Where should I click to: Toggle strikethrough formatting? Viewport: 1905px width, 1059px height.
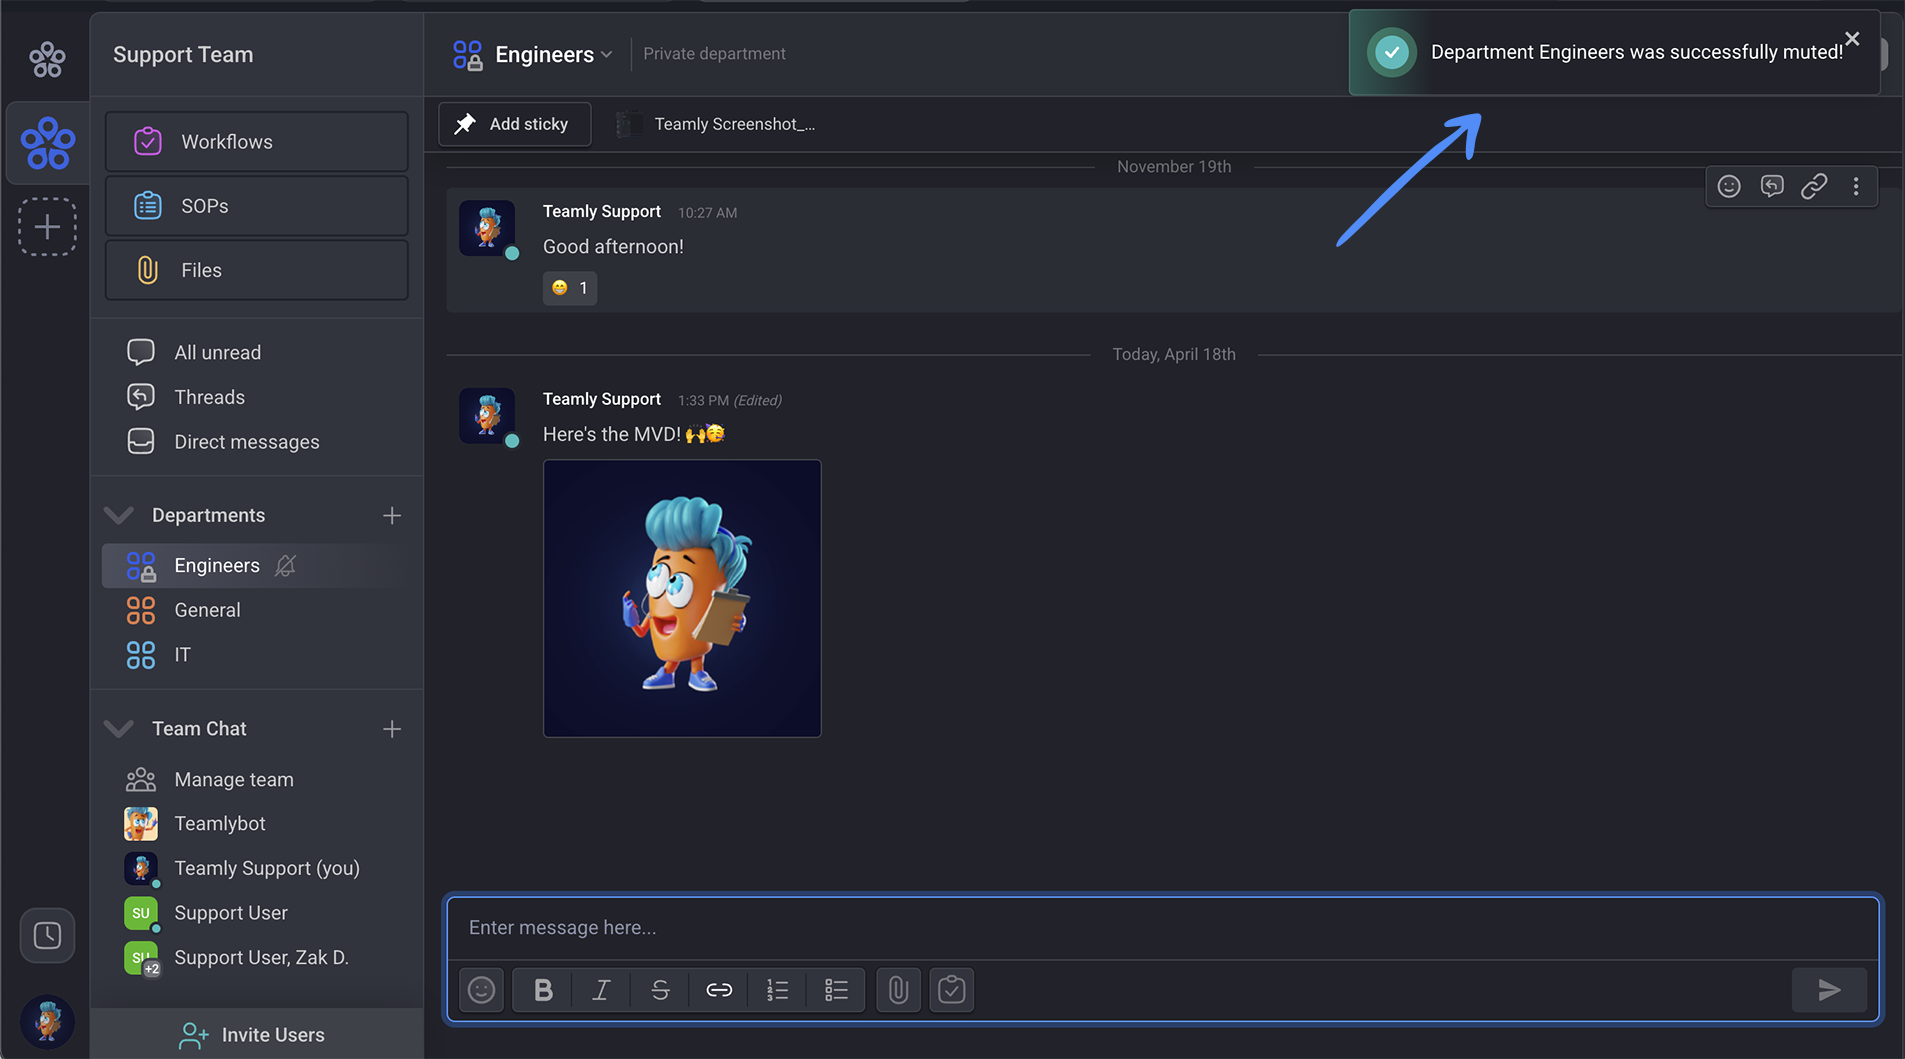(x=660, y=990)
